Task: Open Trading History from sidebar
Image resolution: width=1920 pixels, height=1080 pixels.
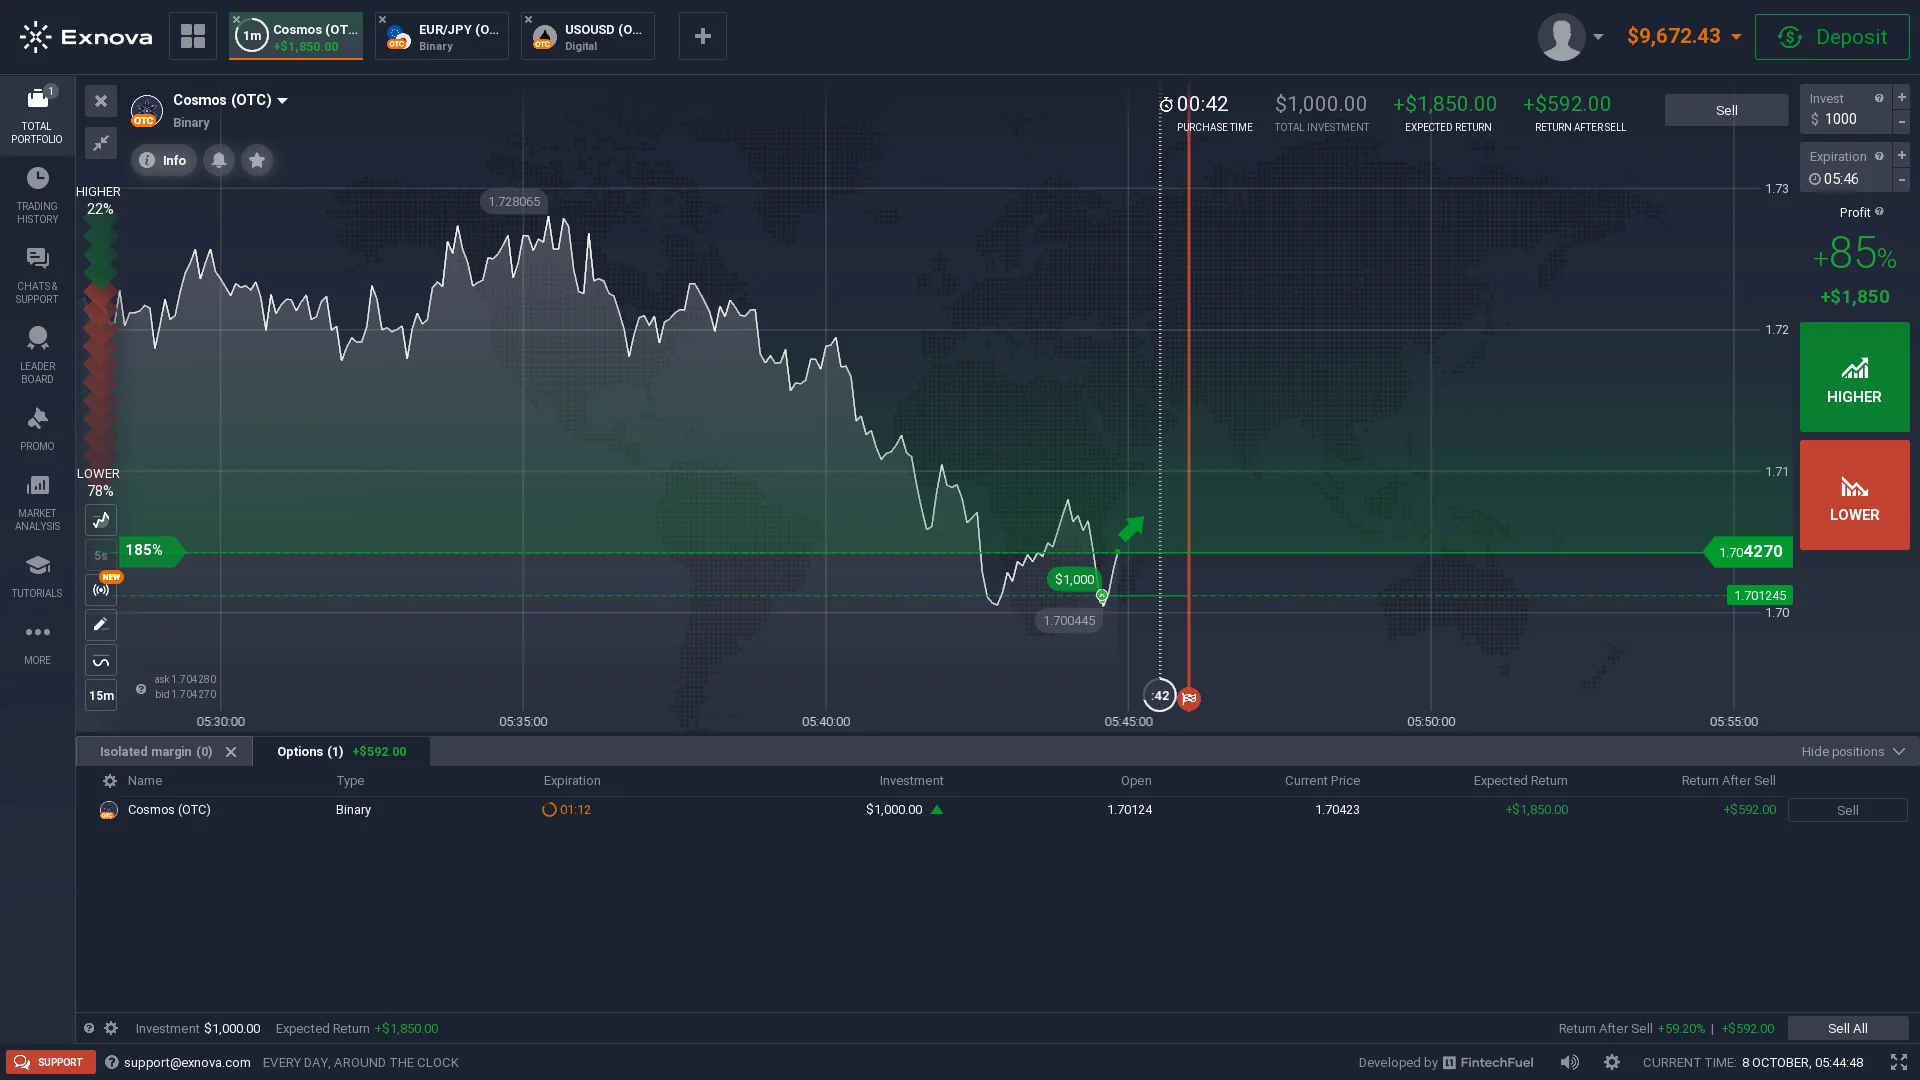Action: tap(37, 195)
